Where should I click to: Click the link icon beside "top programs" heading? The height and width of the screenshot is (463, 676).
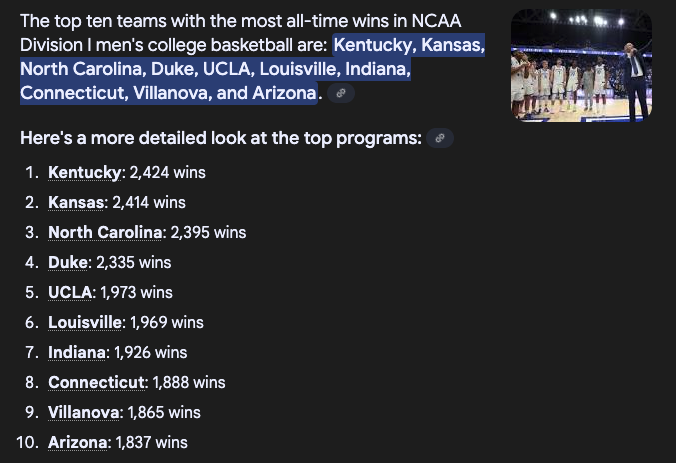pyautogui.click(x=440, y=138)
